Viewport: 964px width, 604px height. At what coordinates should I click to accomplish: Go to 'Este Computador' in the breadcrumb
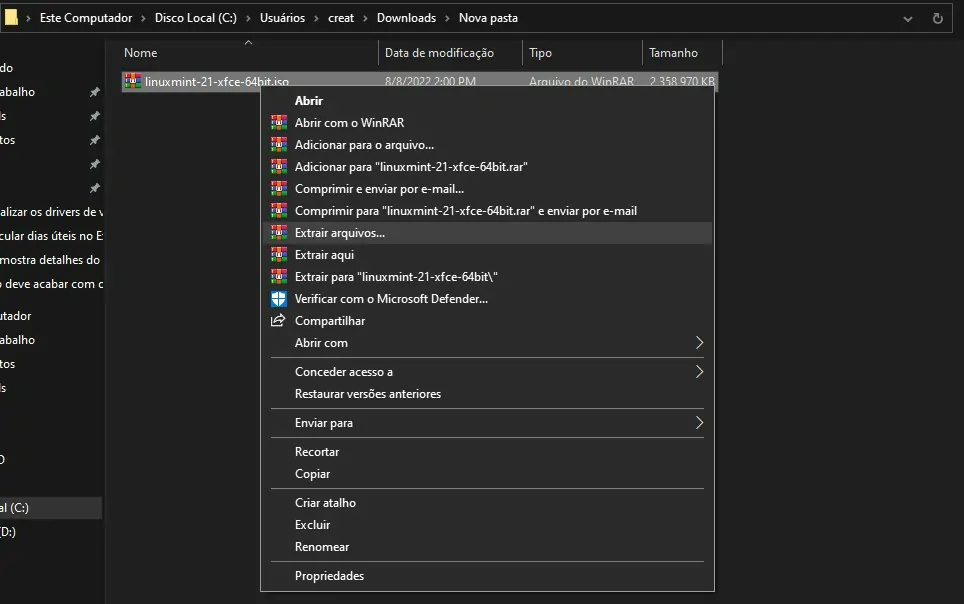86,18
